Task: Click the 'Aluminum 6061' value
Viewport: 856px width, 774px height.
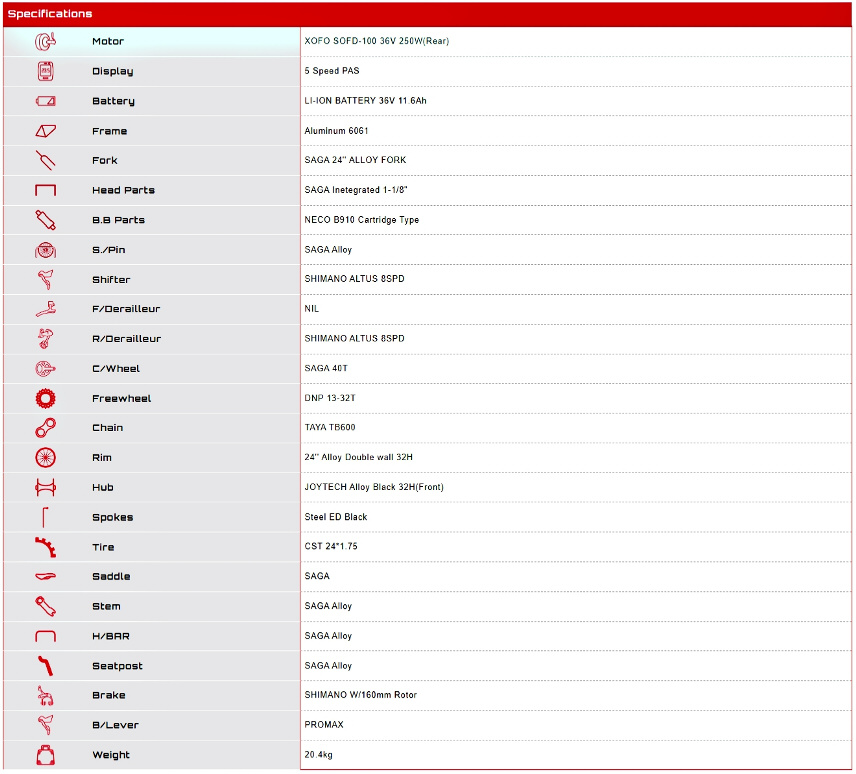Action: [336, 131]
